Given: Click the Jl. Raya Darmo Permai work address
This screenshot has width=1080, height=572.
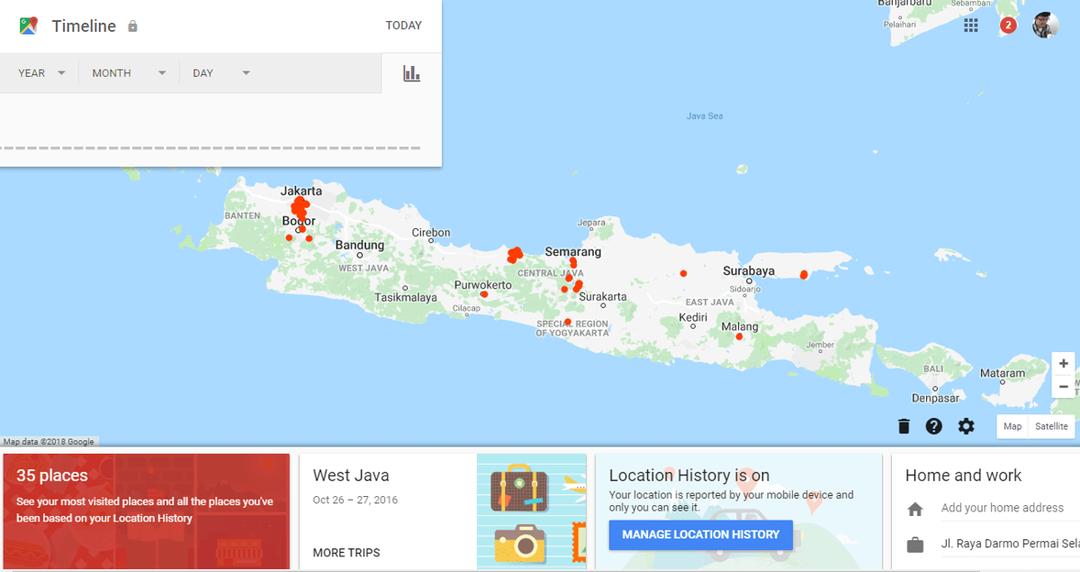Looking at the screenshot, I should (1010, 544).
